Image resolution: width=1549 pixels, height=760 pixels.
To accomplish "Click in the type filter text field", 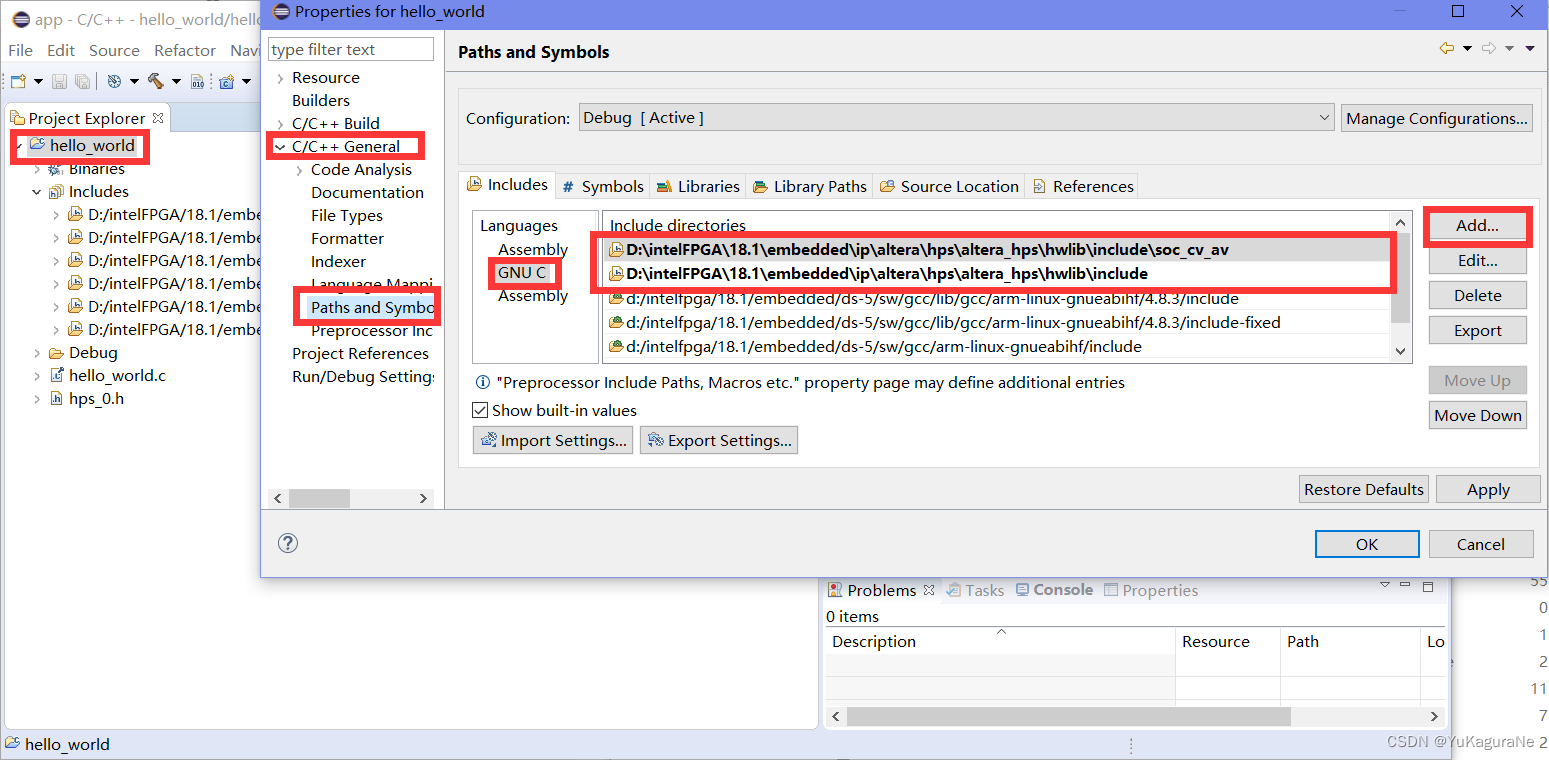I will [351, 49].
